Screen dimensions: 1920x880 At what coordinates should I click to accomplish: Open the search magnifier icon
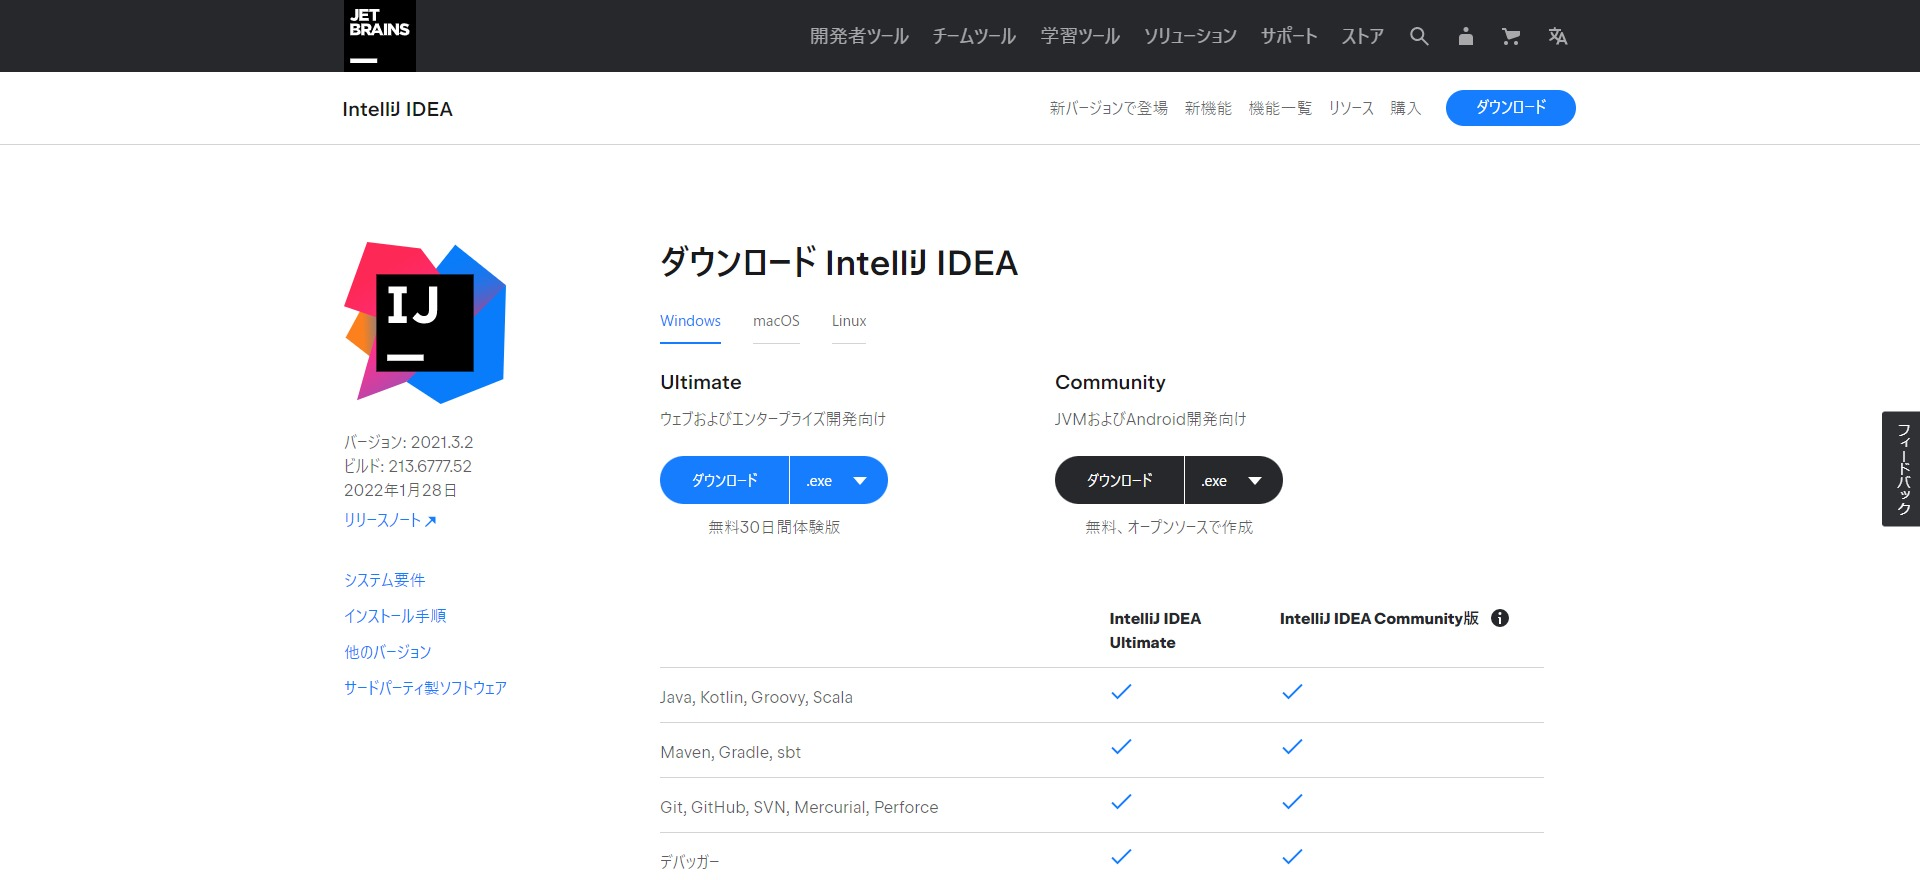click(1419, 36)
